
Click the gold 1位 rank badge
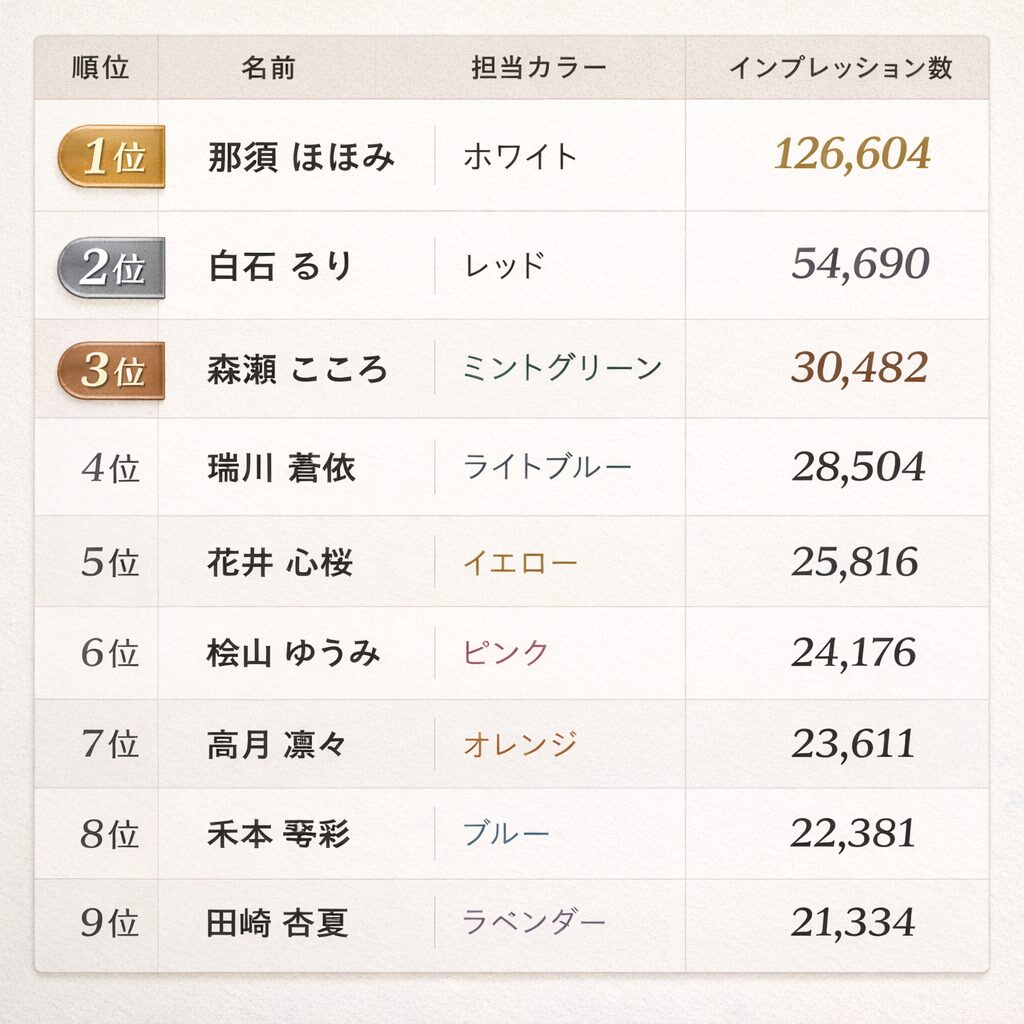(111, 157)
